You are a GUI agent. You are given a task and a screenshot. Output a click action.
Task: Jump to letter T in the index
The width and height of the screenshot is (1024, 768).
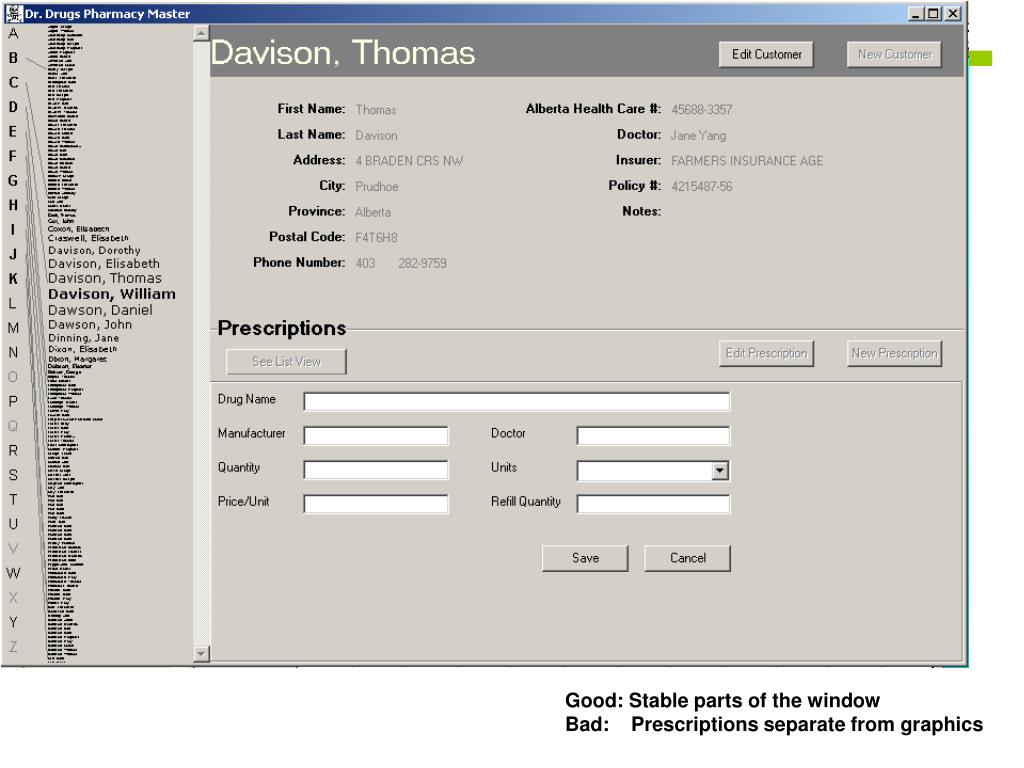(x=13, y=500)
